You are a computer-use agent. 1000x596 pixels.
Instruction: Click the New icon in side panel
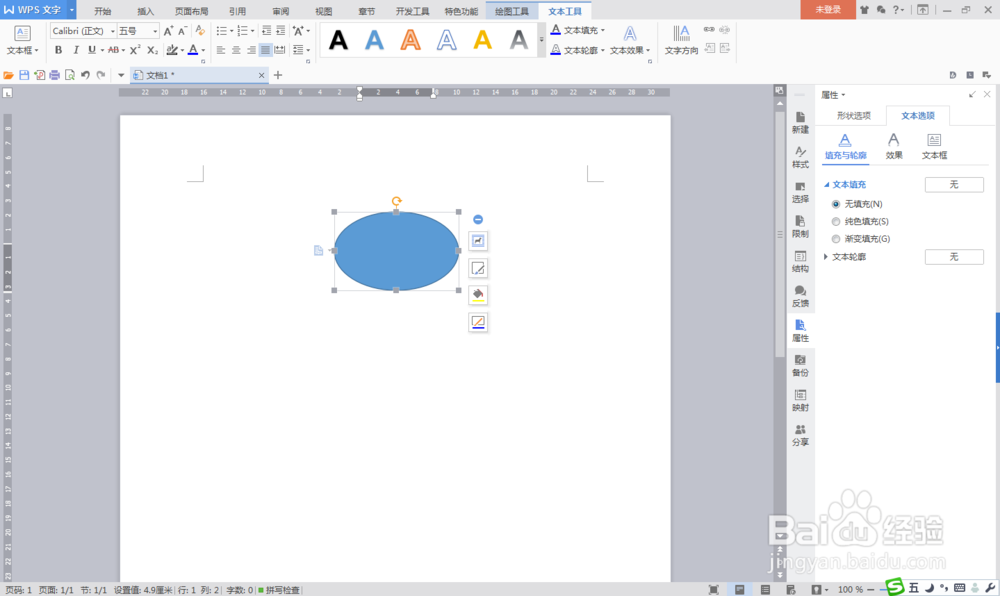[x=800, y=122]
